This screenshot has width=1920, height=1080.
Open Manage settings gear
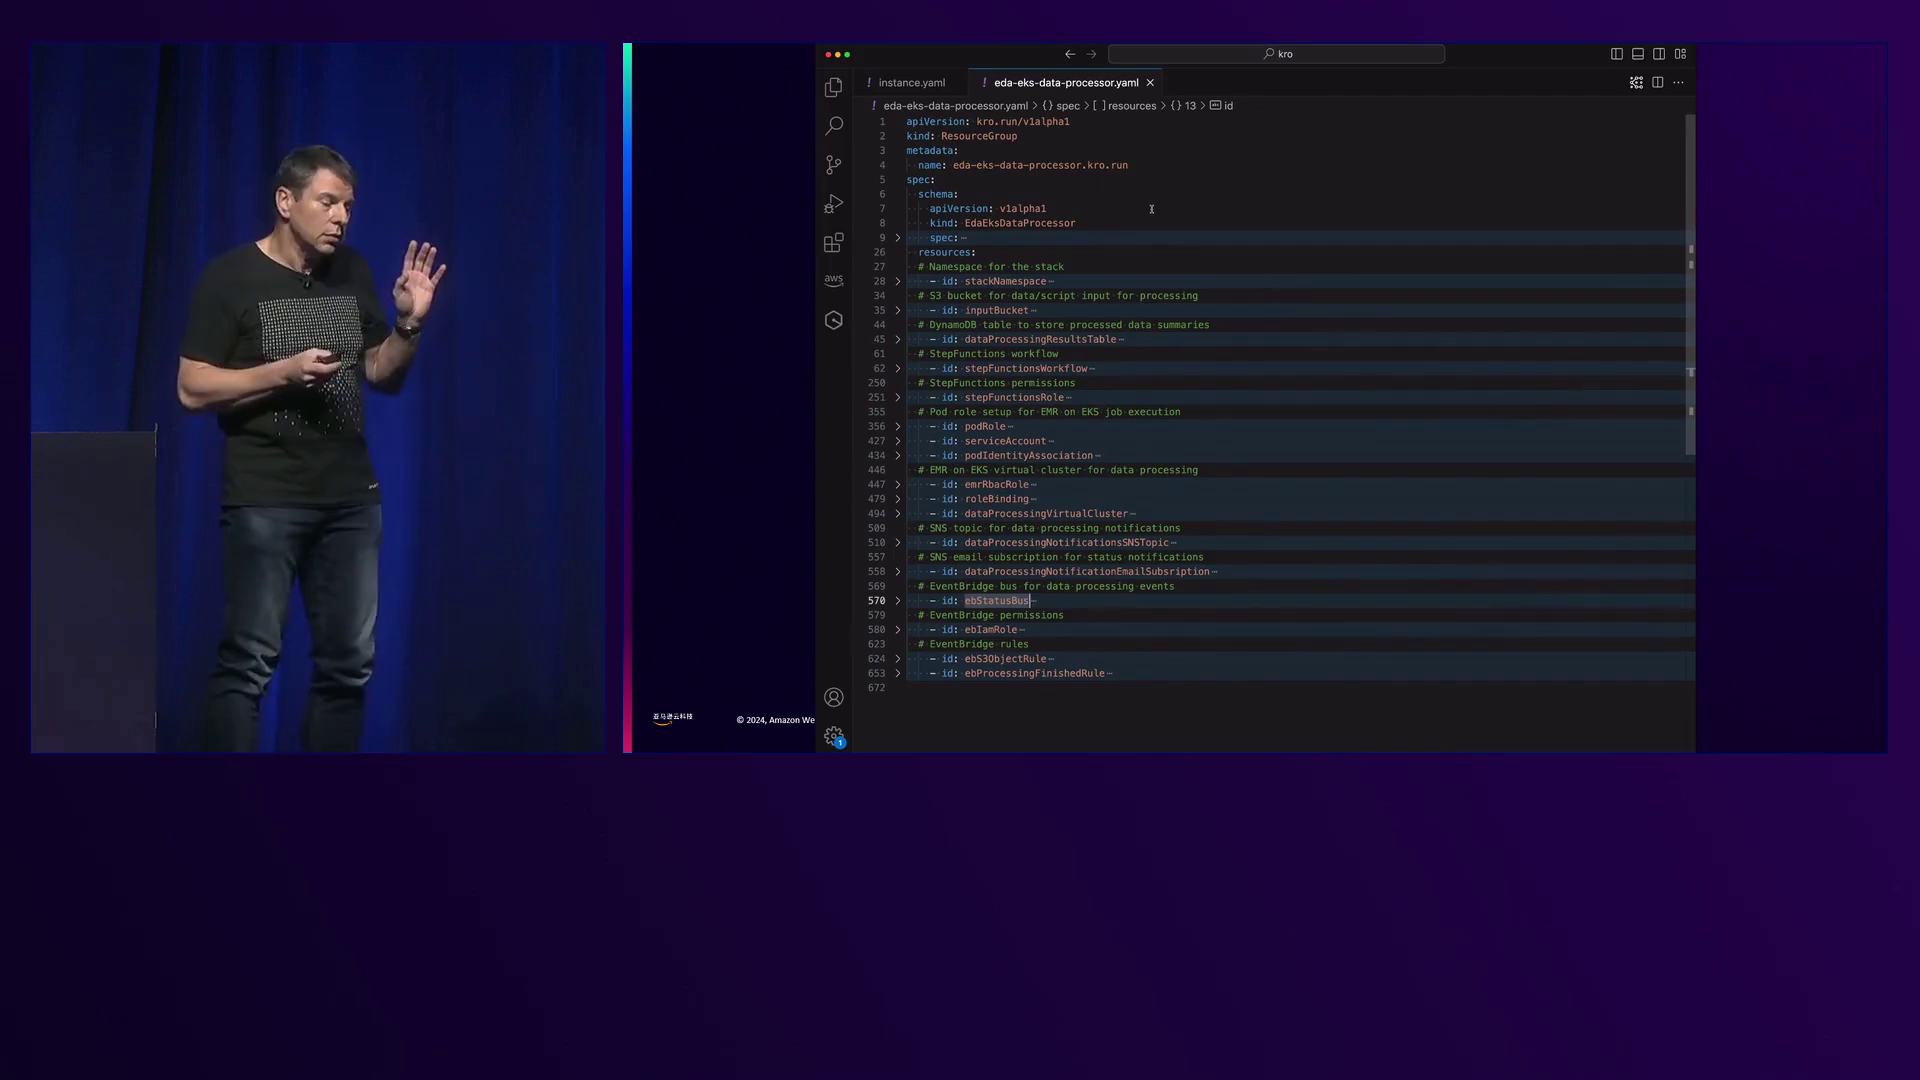click(x=833, y=736)
